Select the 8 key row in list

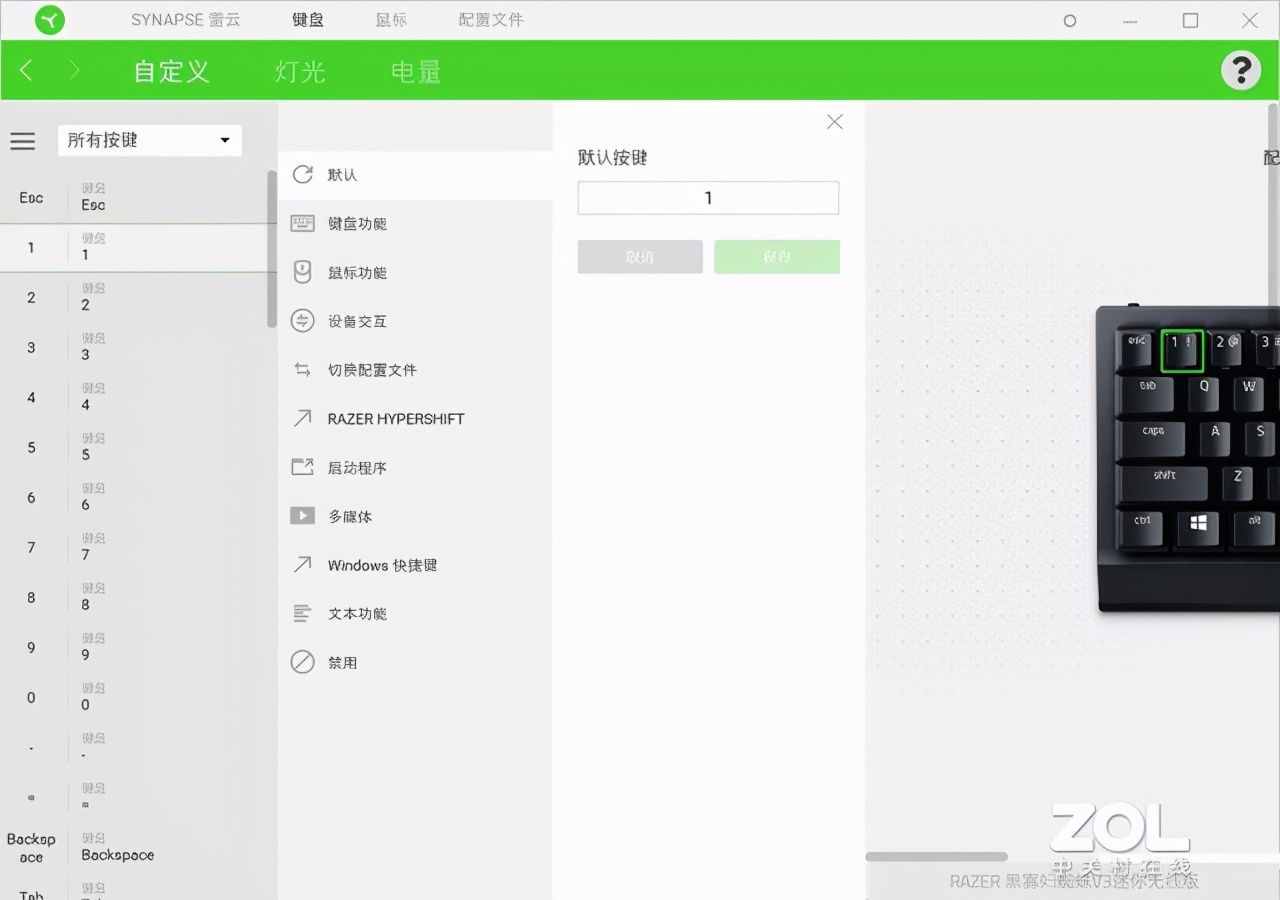tap(133, 598)
